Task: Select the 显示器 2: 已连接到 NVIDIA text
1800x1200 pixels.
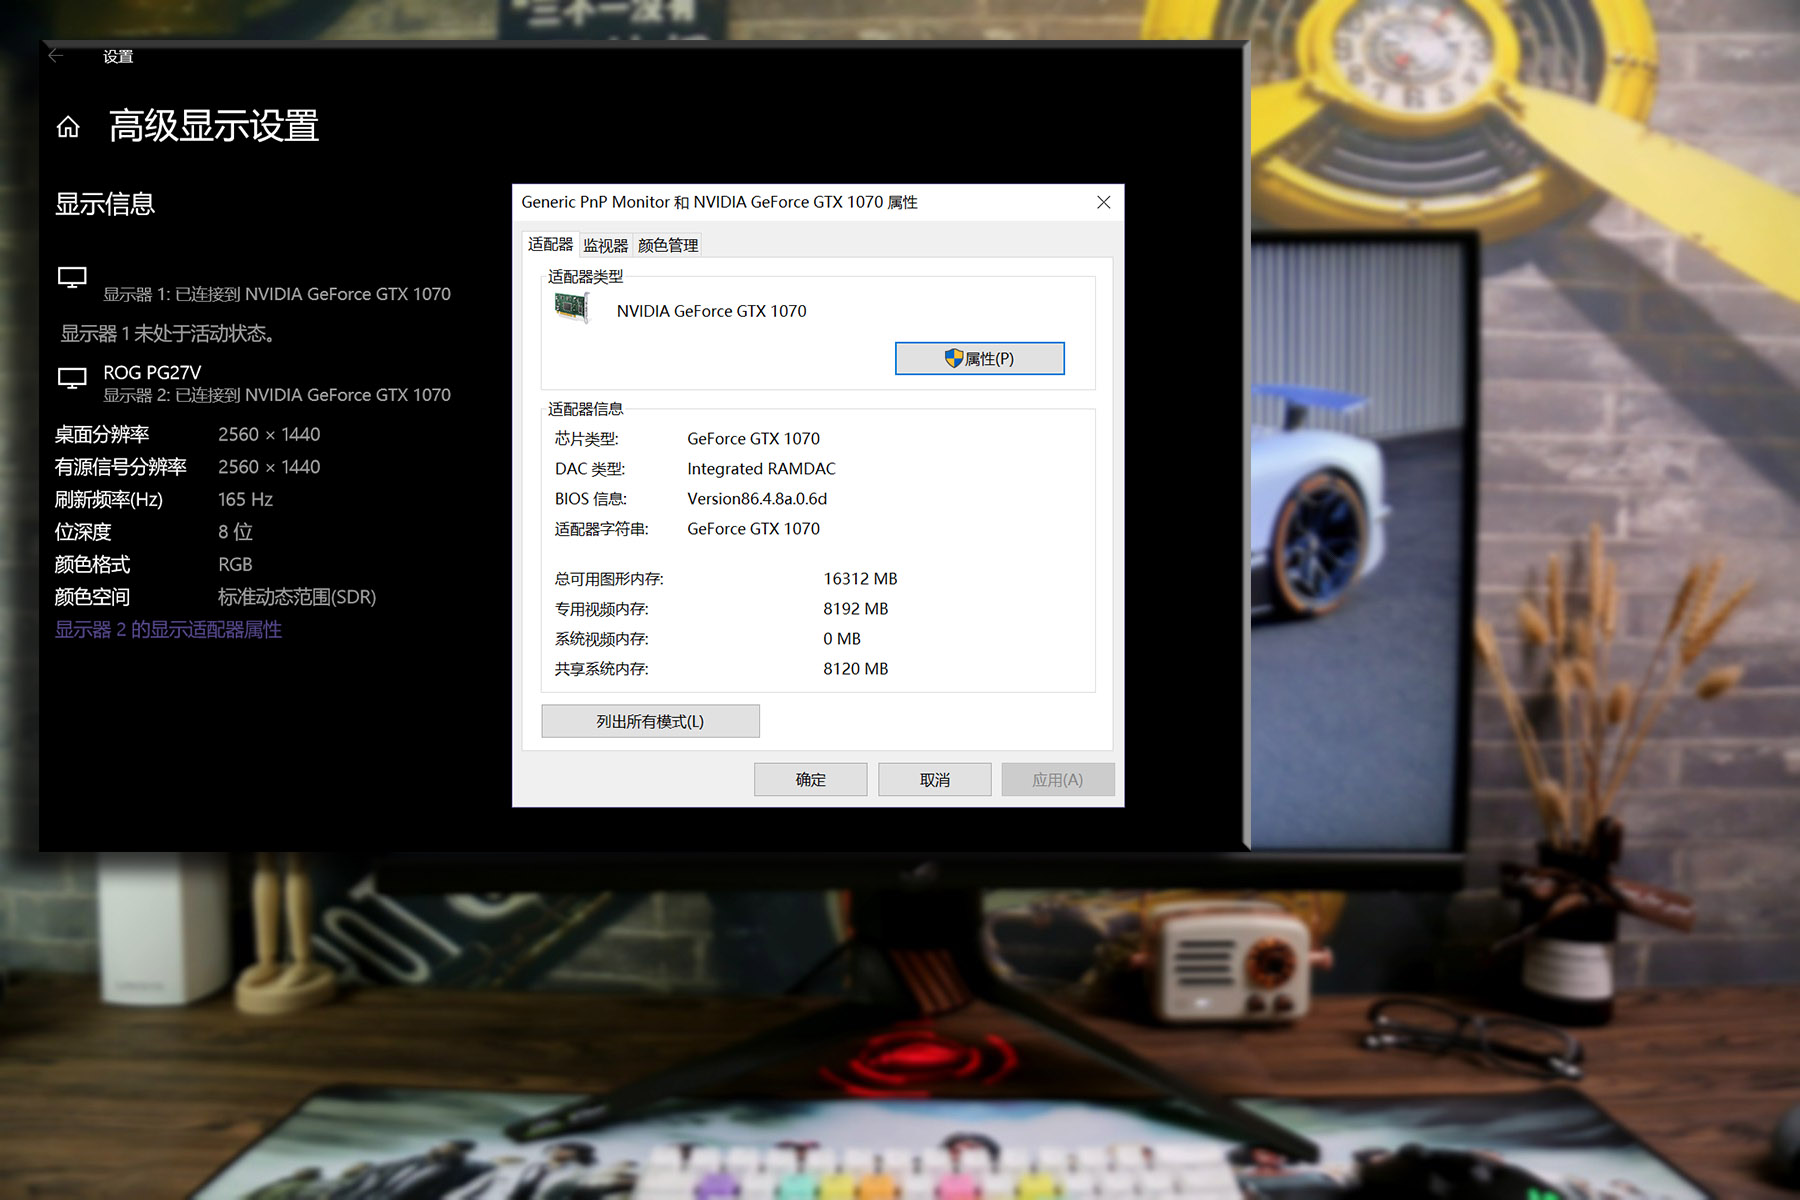Action: pyautogui.click(x=277, y=395)
